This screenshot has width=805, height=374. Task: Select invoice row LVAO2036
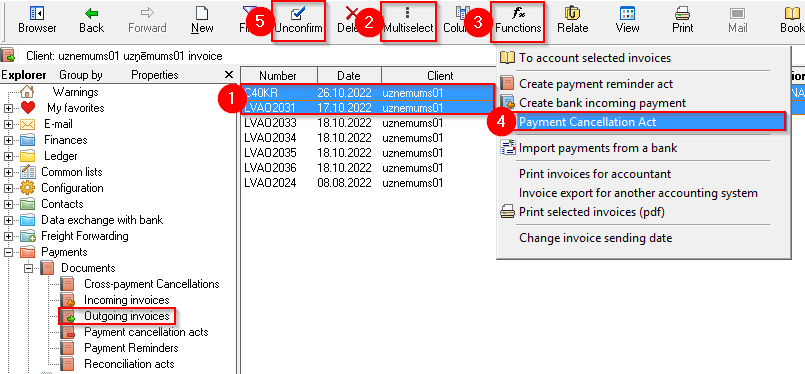pos(369,168)
